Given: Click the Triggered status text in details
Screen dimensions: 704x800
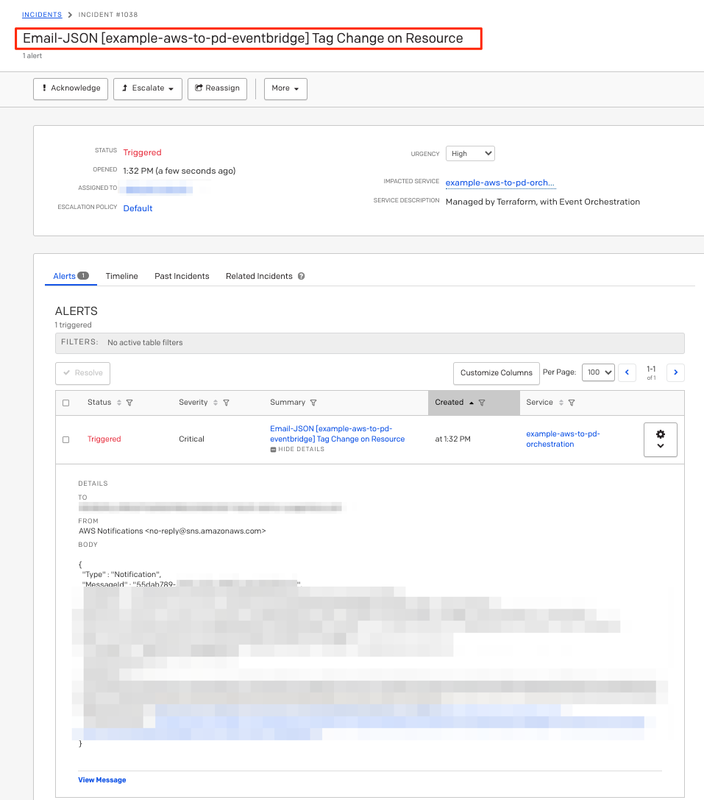Looking at the screenshot, I should (142, 153).
